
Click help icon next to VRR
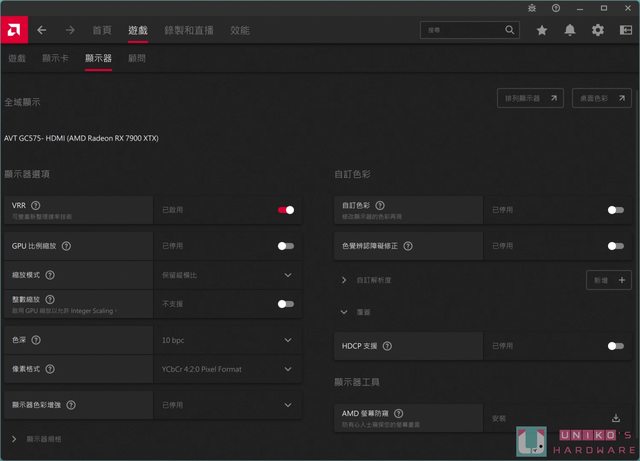[x=36, y=205]
